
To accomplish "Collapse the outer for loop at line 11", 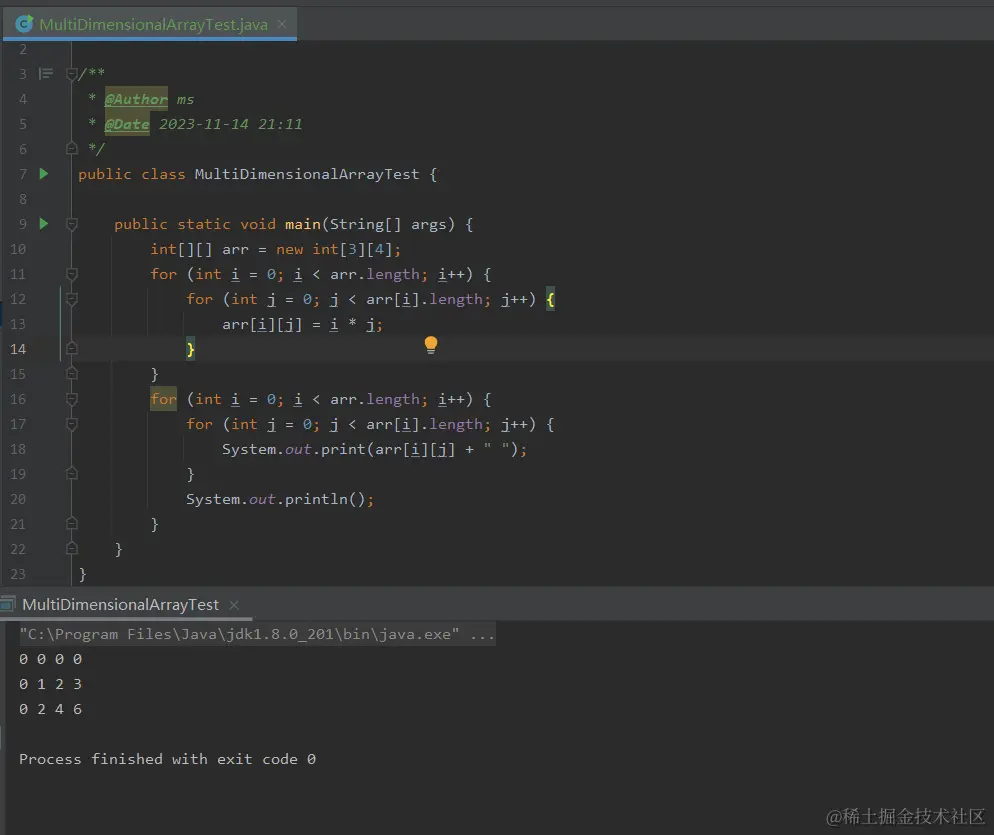I will 72,274.
